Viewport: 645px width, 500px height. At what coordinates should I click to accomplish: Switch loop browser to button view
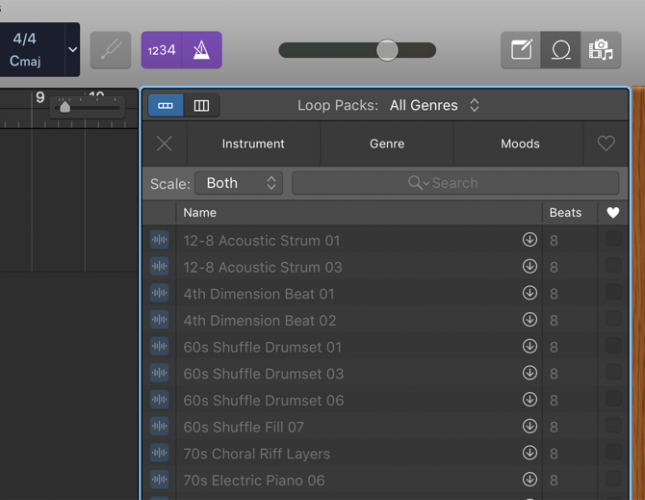[x=166, y=105]
